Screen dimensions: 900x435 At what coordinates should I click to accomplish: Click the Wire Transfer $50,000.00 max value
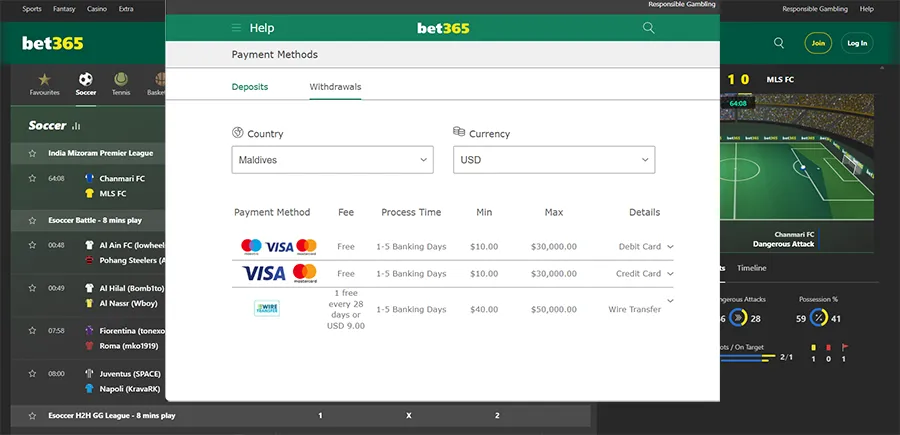coord(554,309)
